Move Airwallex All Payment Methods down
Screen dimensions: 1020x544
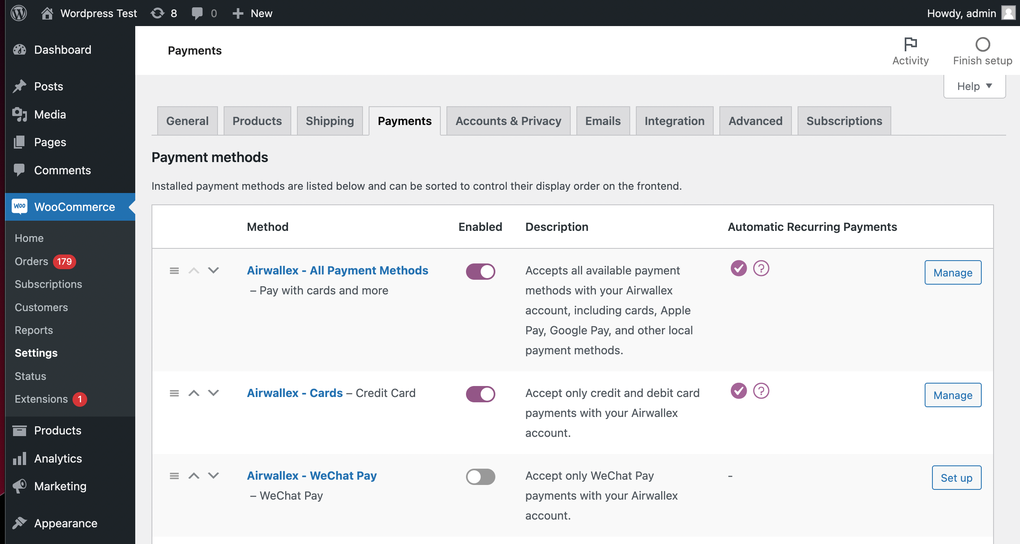click(x=213, y=270)
